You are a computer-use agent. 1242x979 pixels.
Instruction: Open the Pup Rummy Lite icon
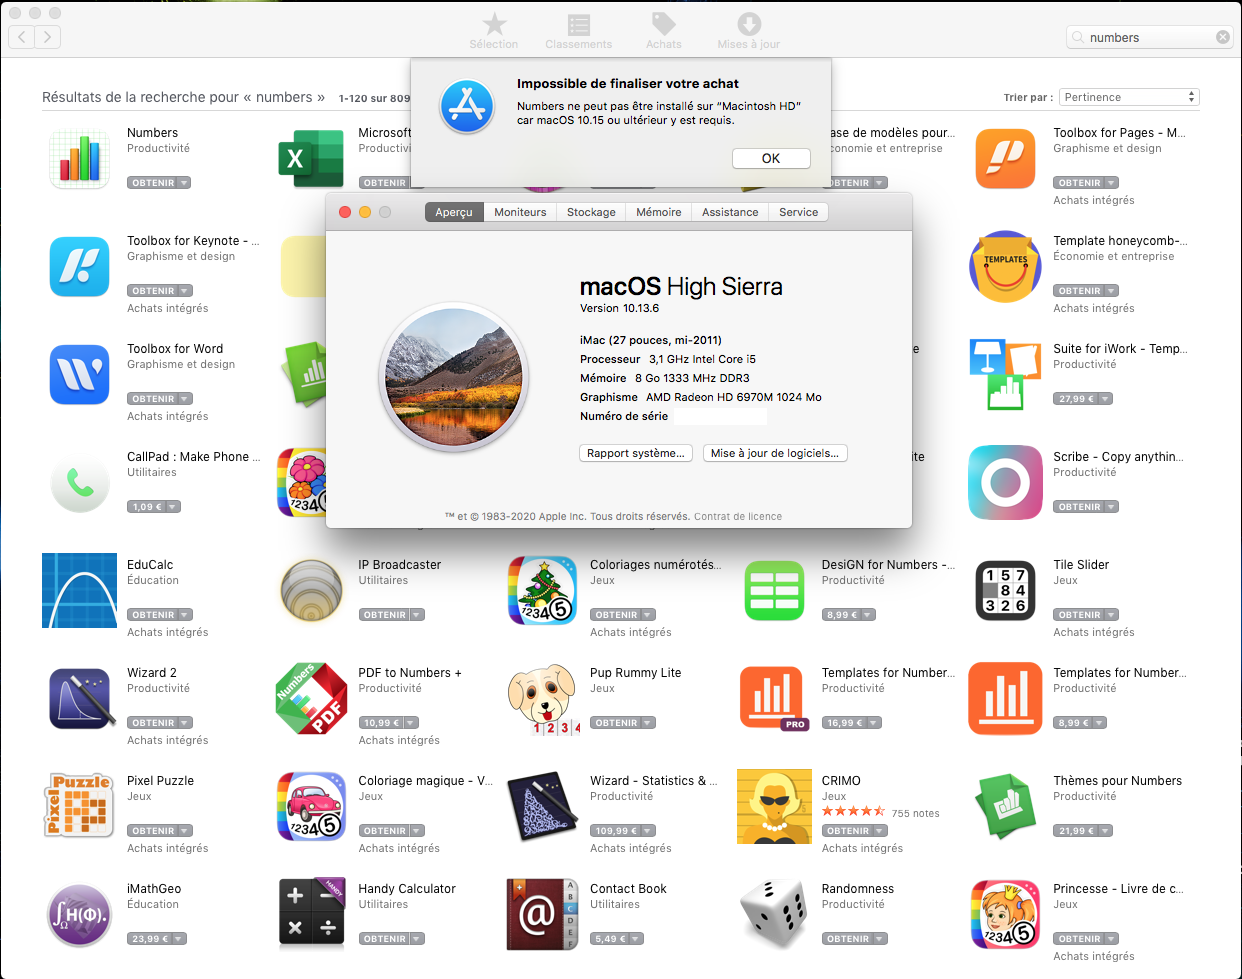click(x=543, y=698)
